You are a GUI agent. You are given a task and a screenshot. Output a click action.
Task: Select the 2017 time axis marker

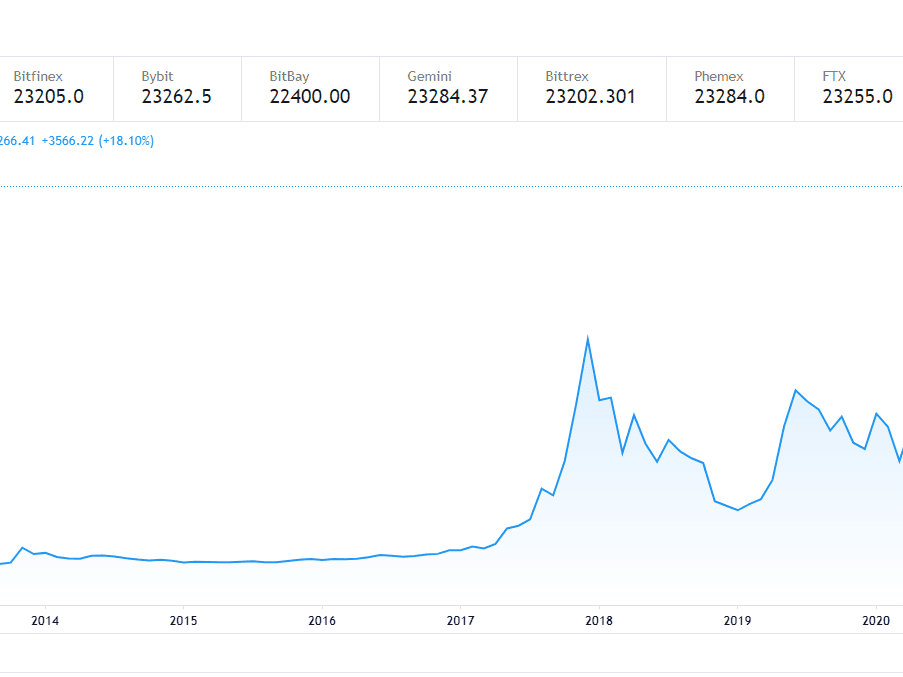pos(460,621)
